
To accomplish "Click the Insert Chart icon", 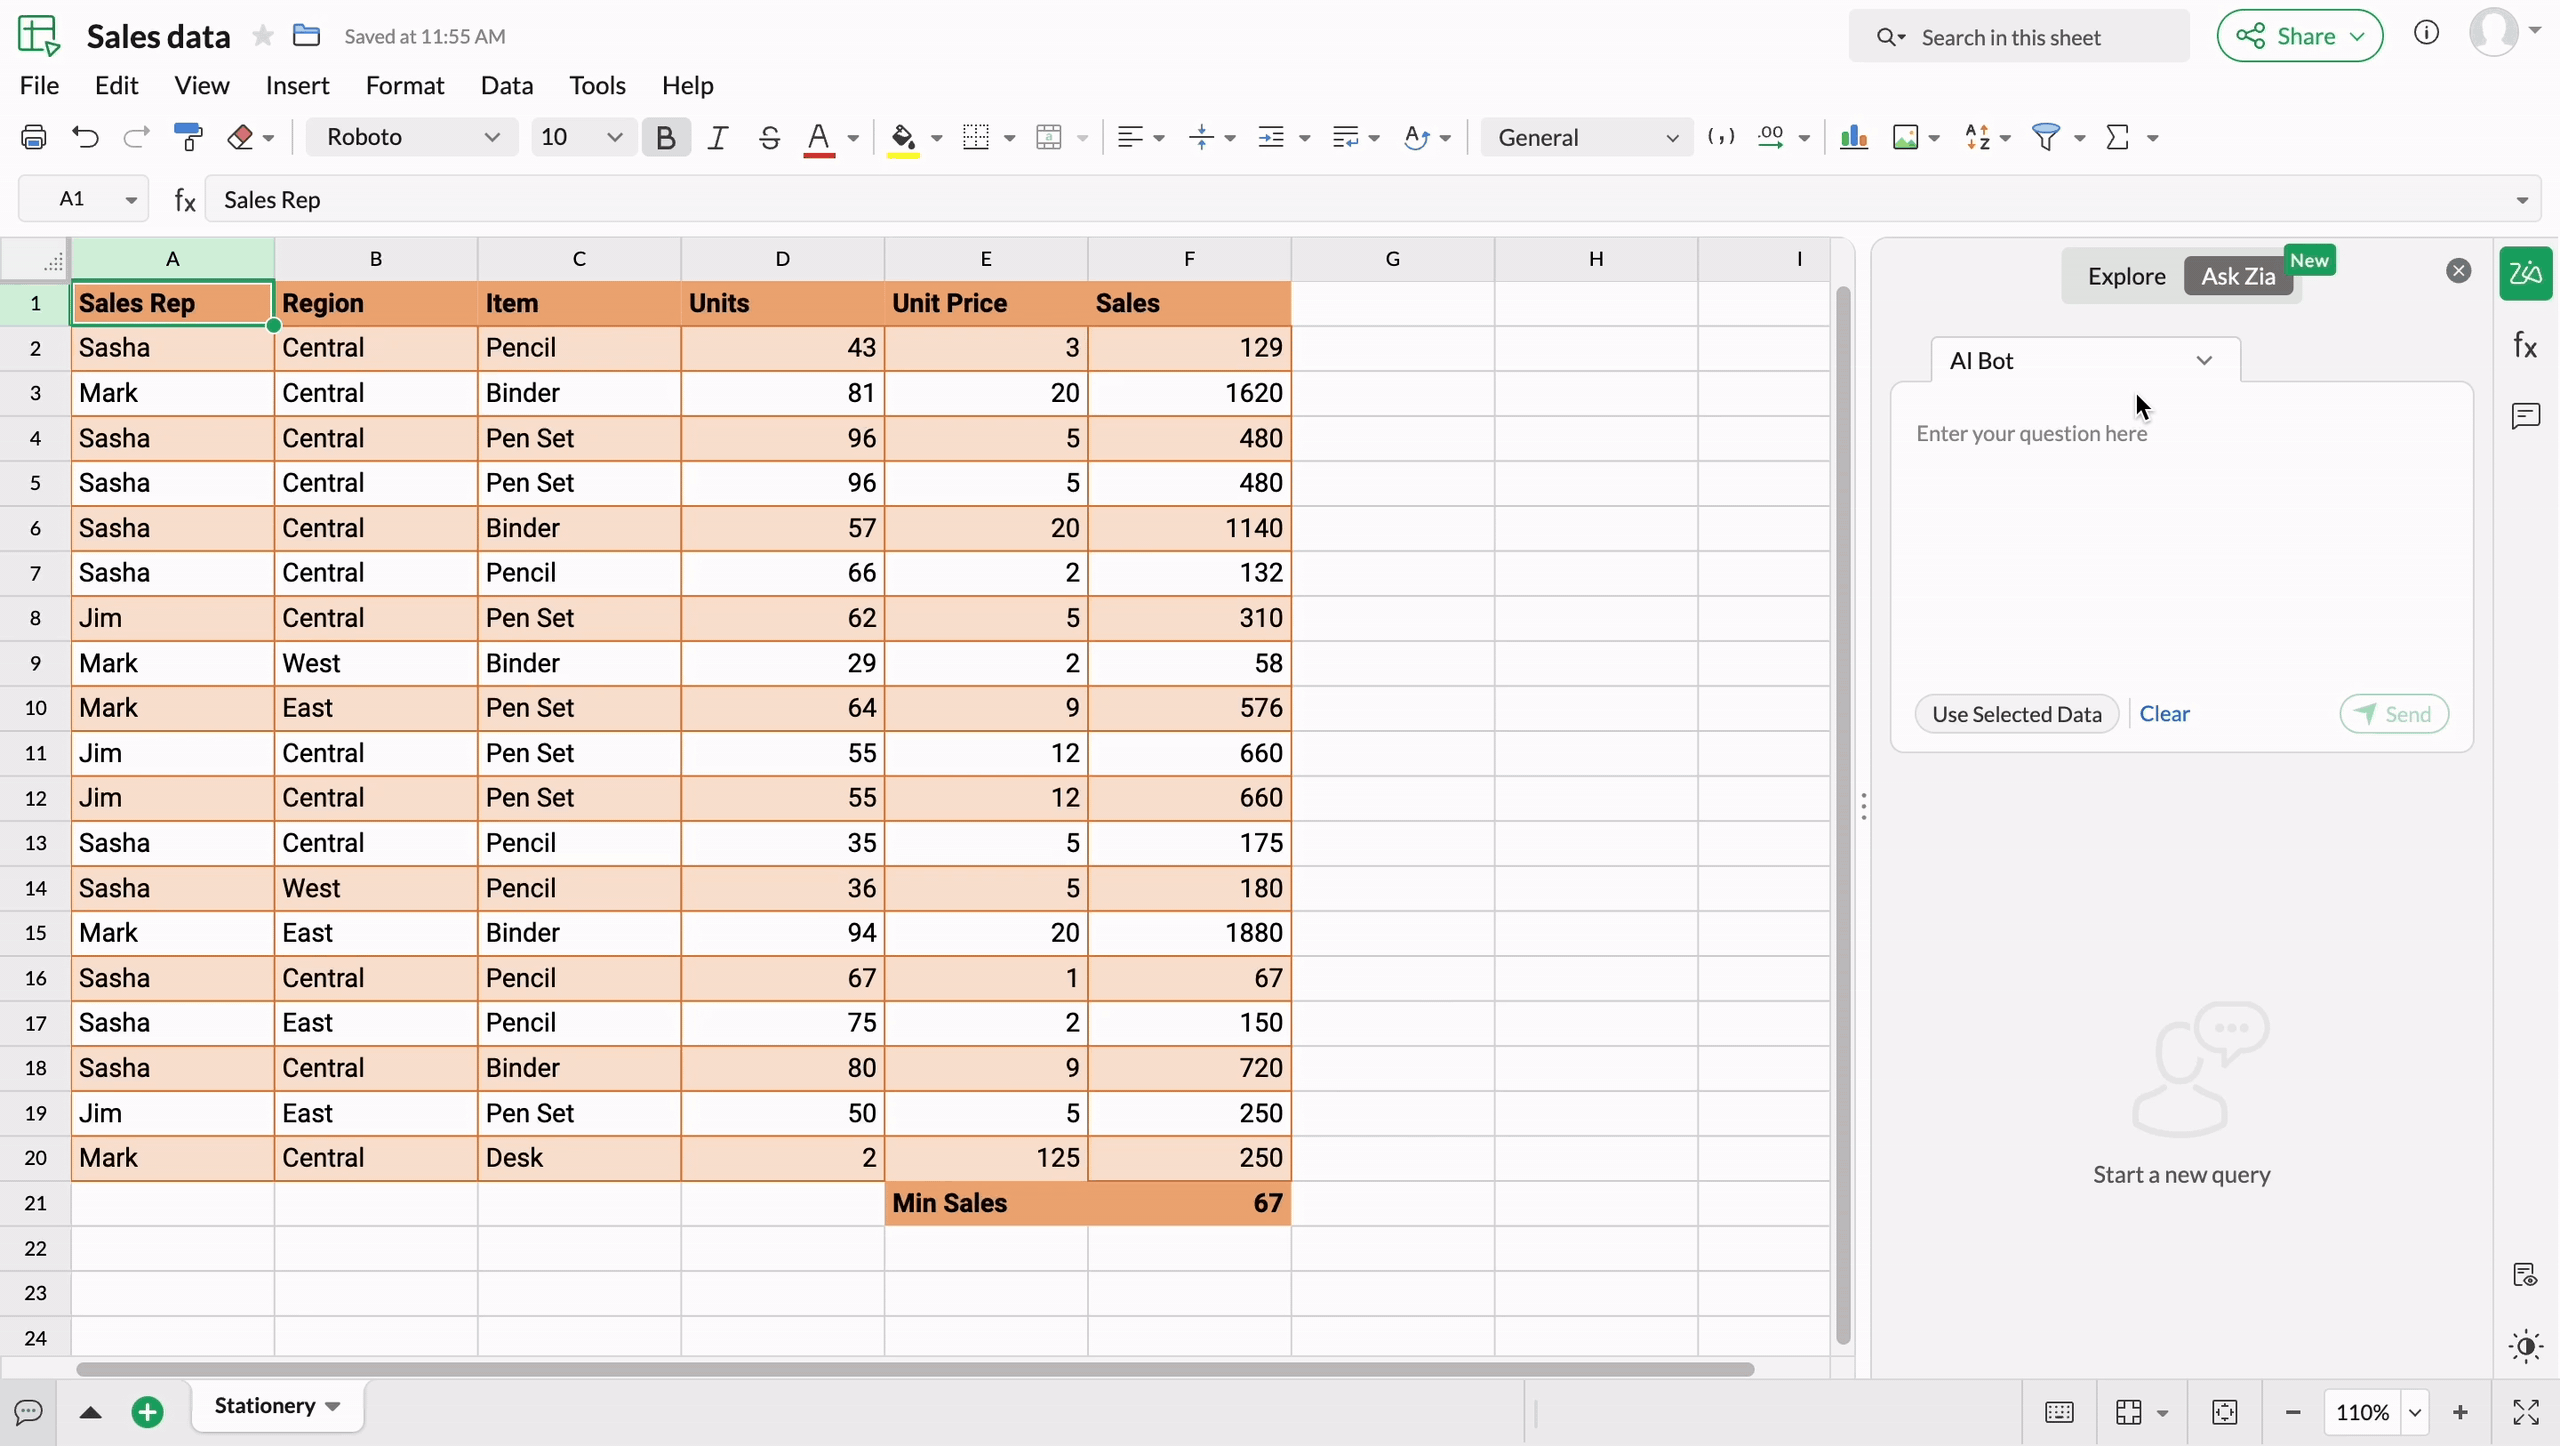I will point(1853,137).
